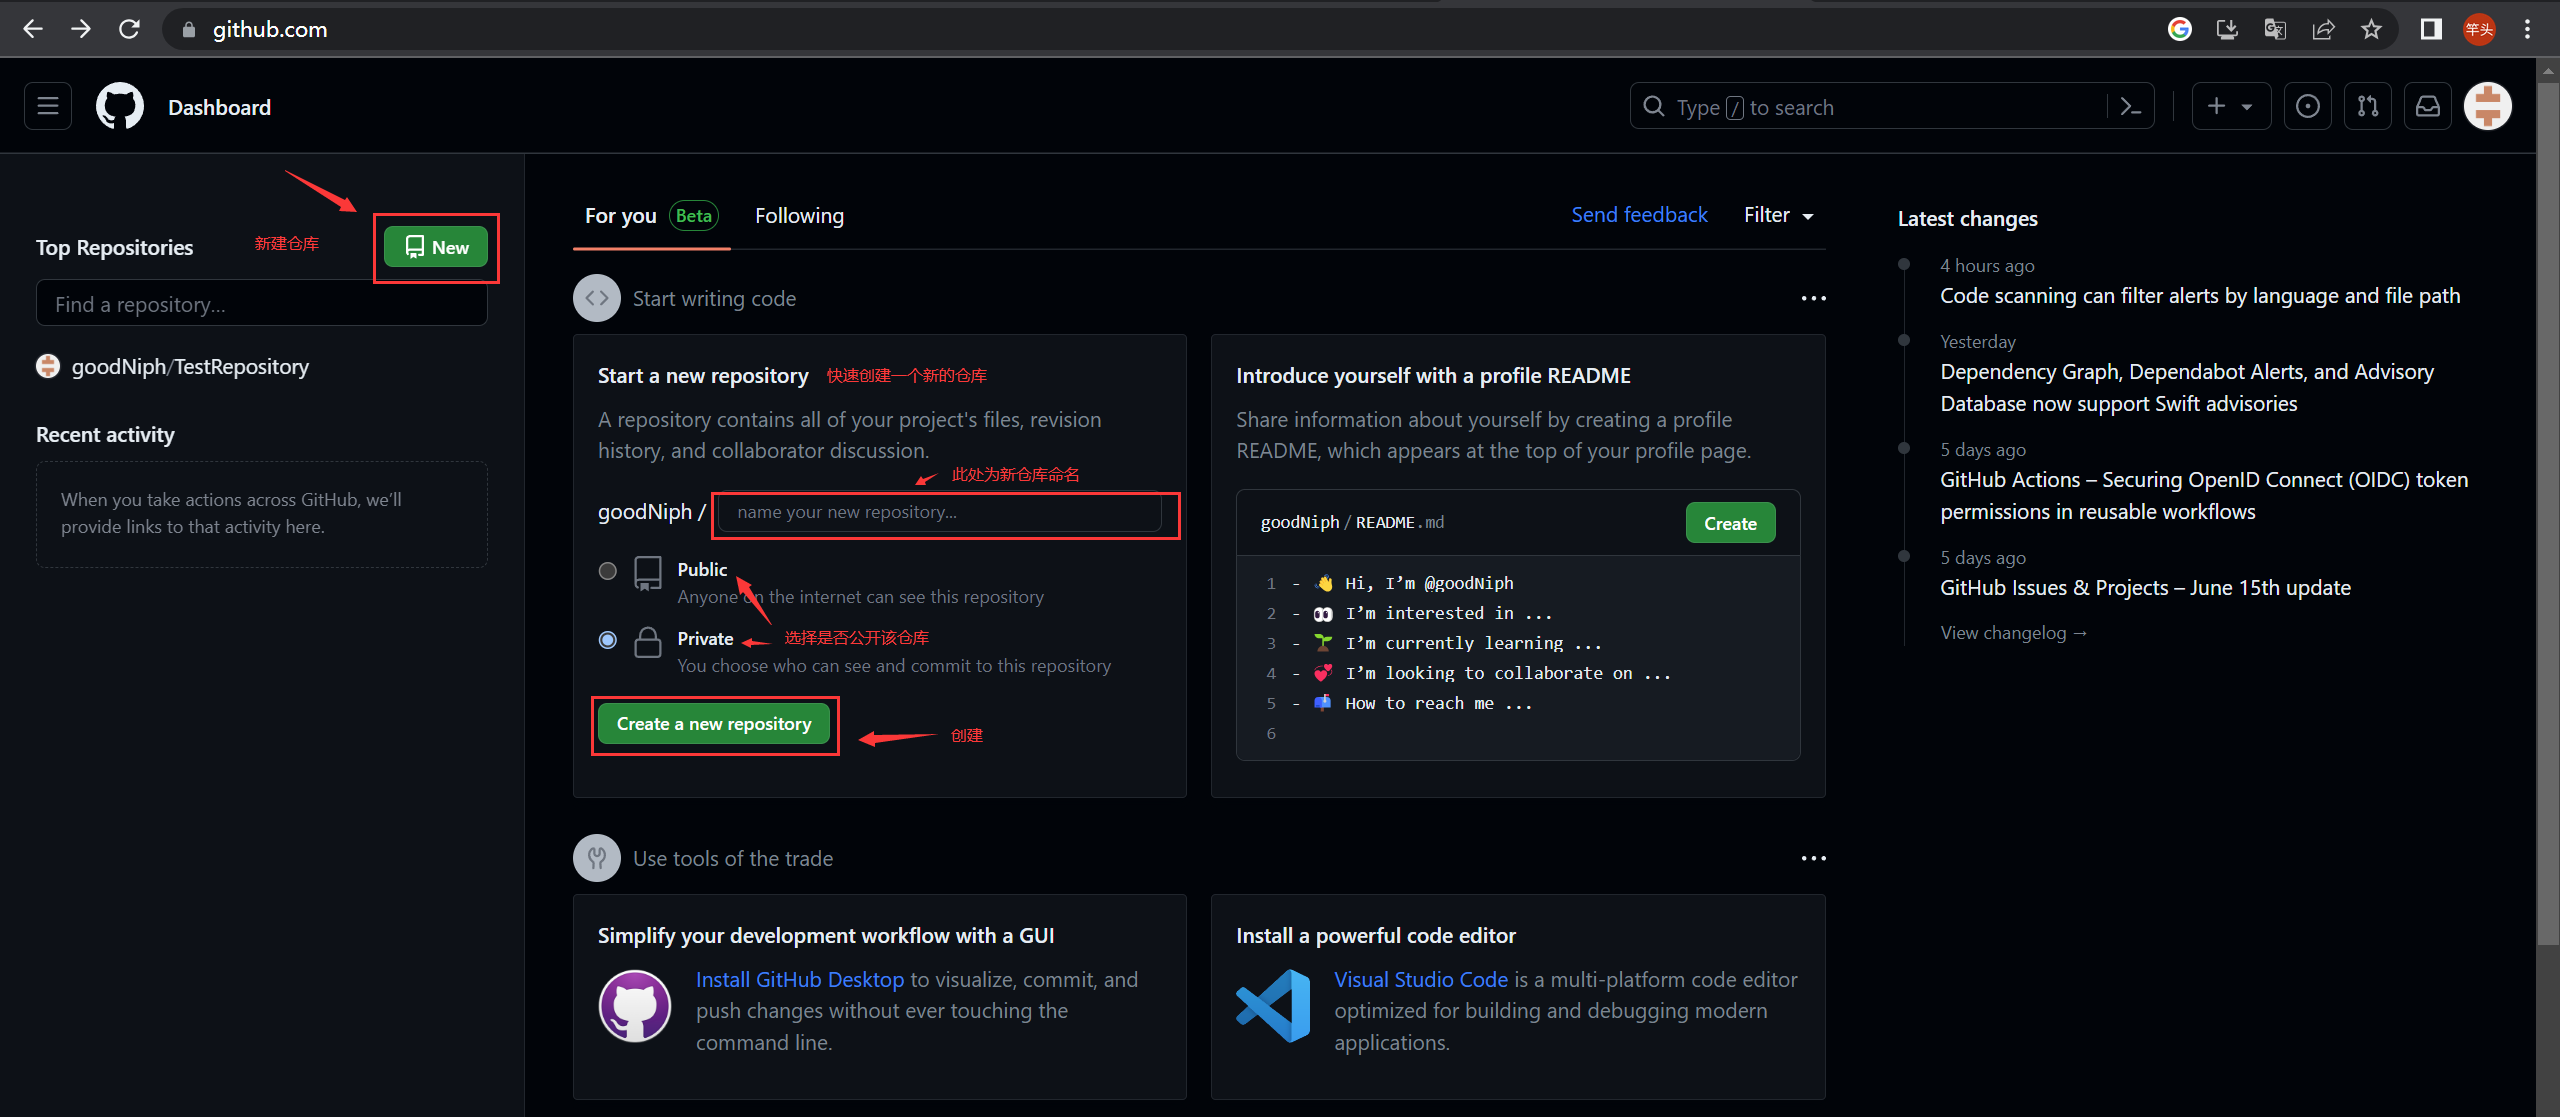The height and width of the screenshot is (1117, 2560).
Task: Bookmark this page with star icon
Action: click(2371, 29)
